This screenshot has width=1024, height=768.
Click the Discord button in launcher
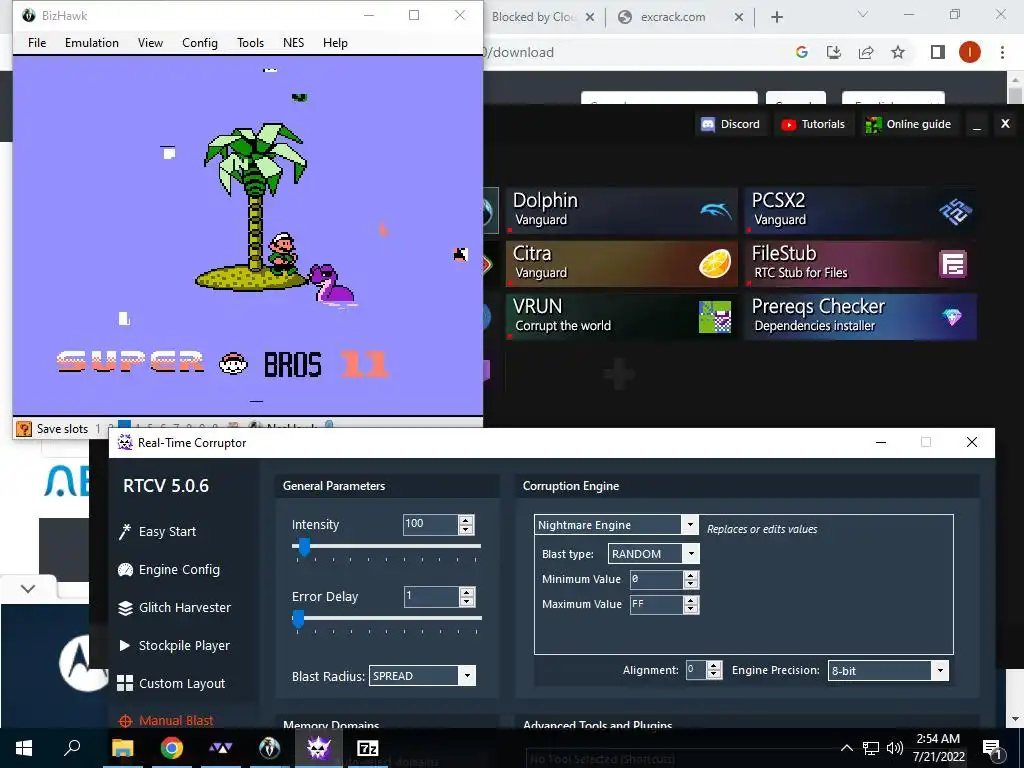tap(731, 124)
